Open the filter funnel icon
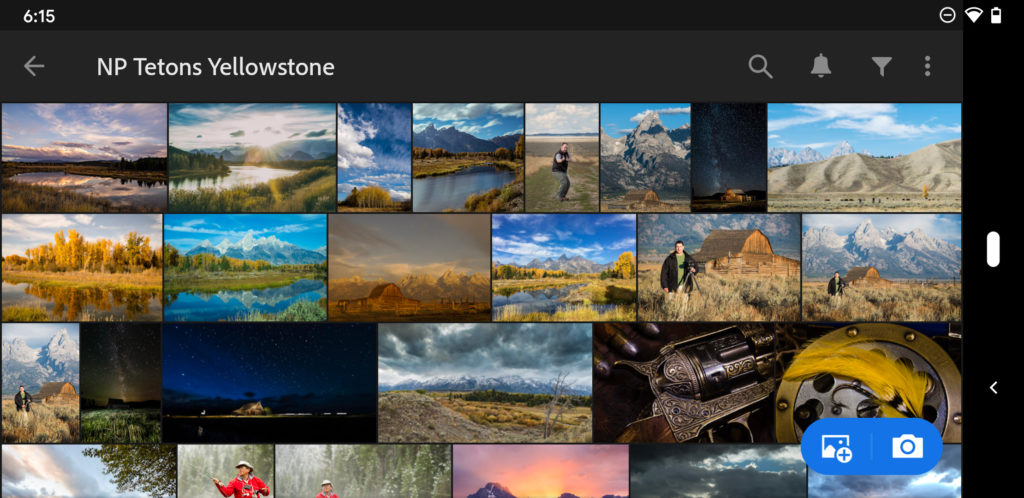Image resolution: width=1024 pixels, height=498 pixels. 882,66
